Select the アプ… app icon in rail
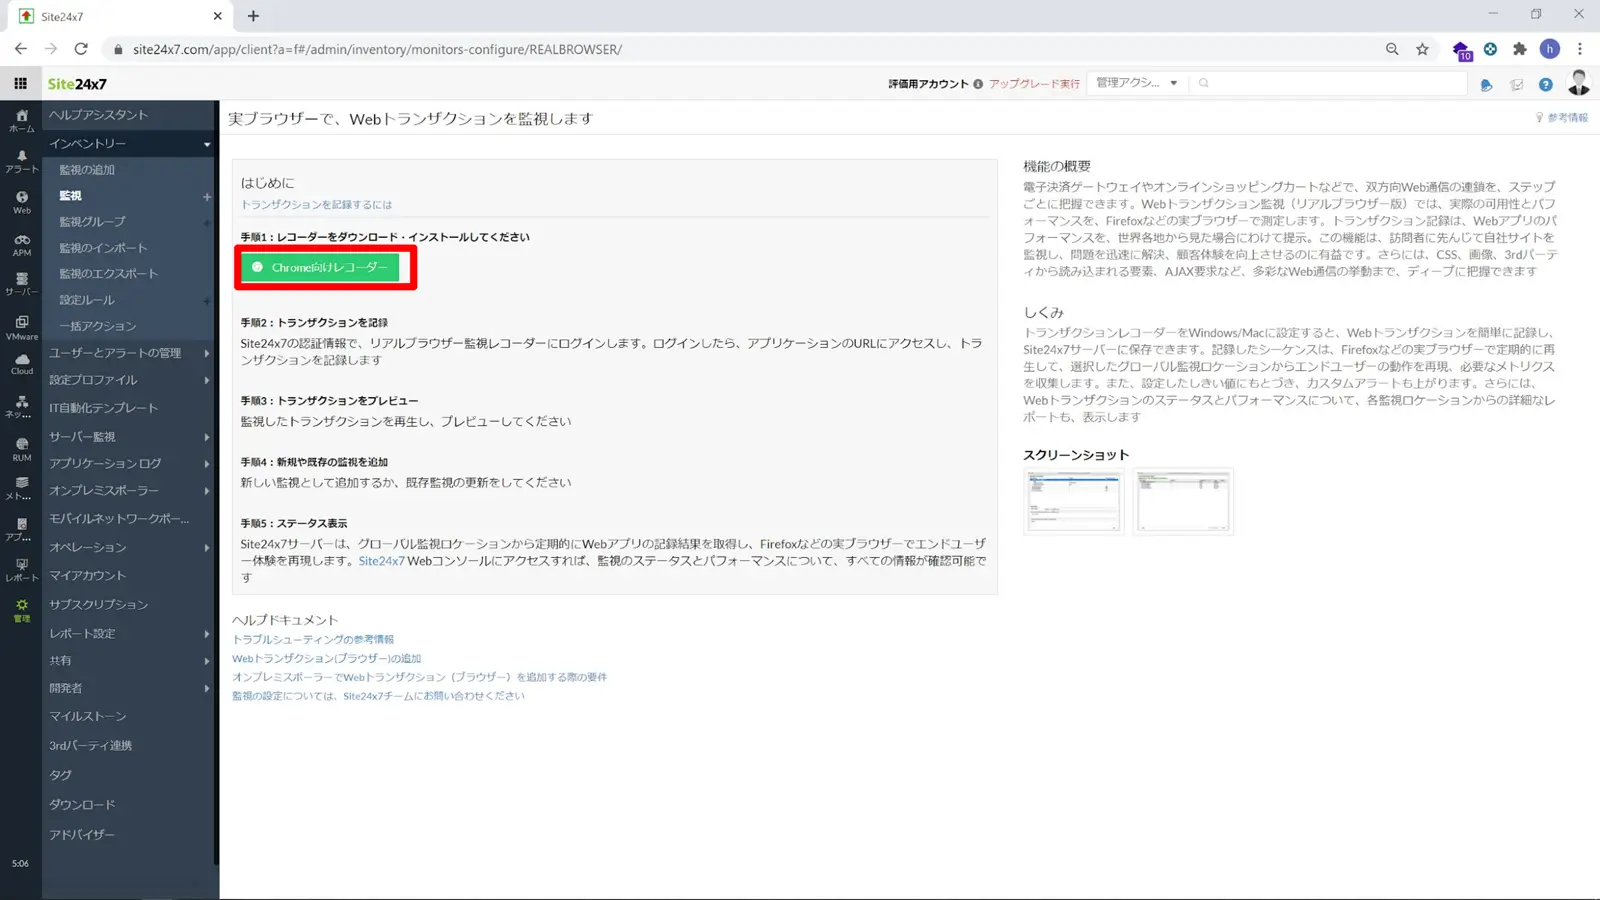This screenshot has width=1600, height=900. (x=21, y=529)
